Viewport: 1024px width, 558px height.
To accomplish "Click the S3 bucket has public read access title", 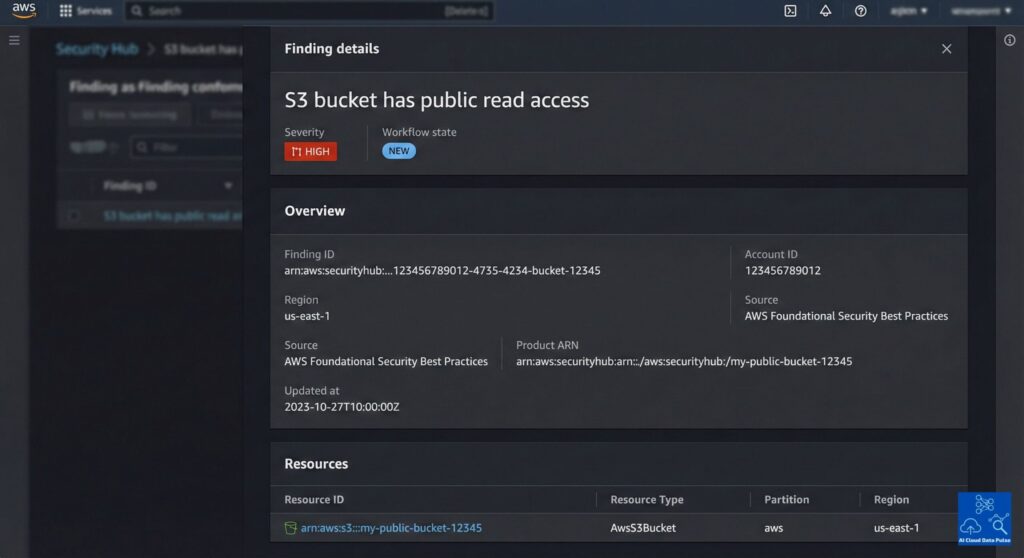I will tap(437, 100).
